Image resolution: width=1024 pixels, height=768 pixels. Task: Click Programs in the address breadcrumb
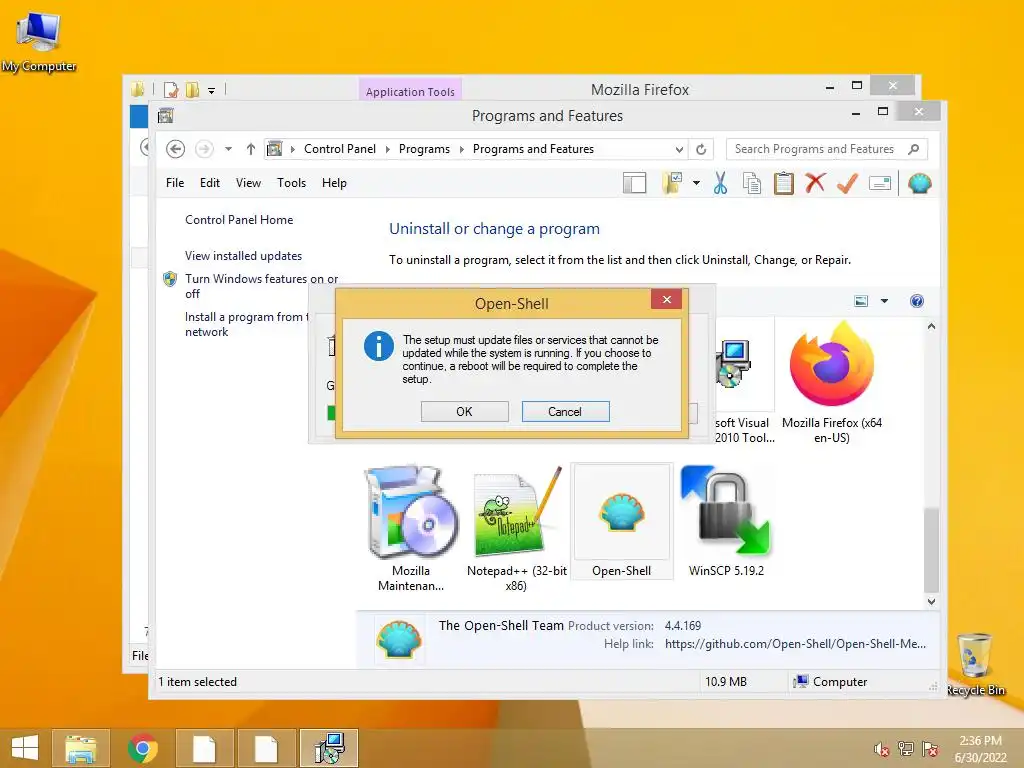(424, 149)
